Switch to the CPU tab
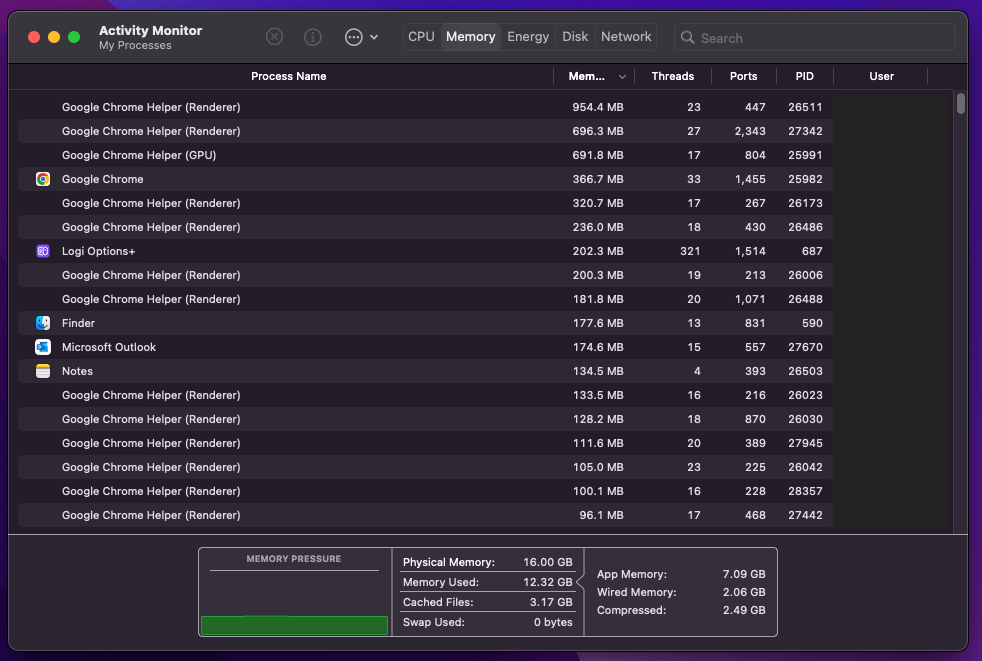 click(421, 37)
